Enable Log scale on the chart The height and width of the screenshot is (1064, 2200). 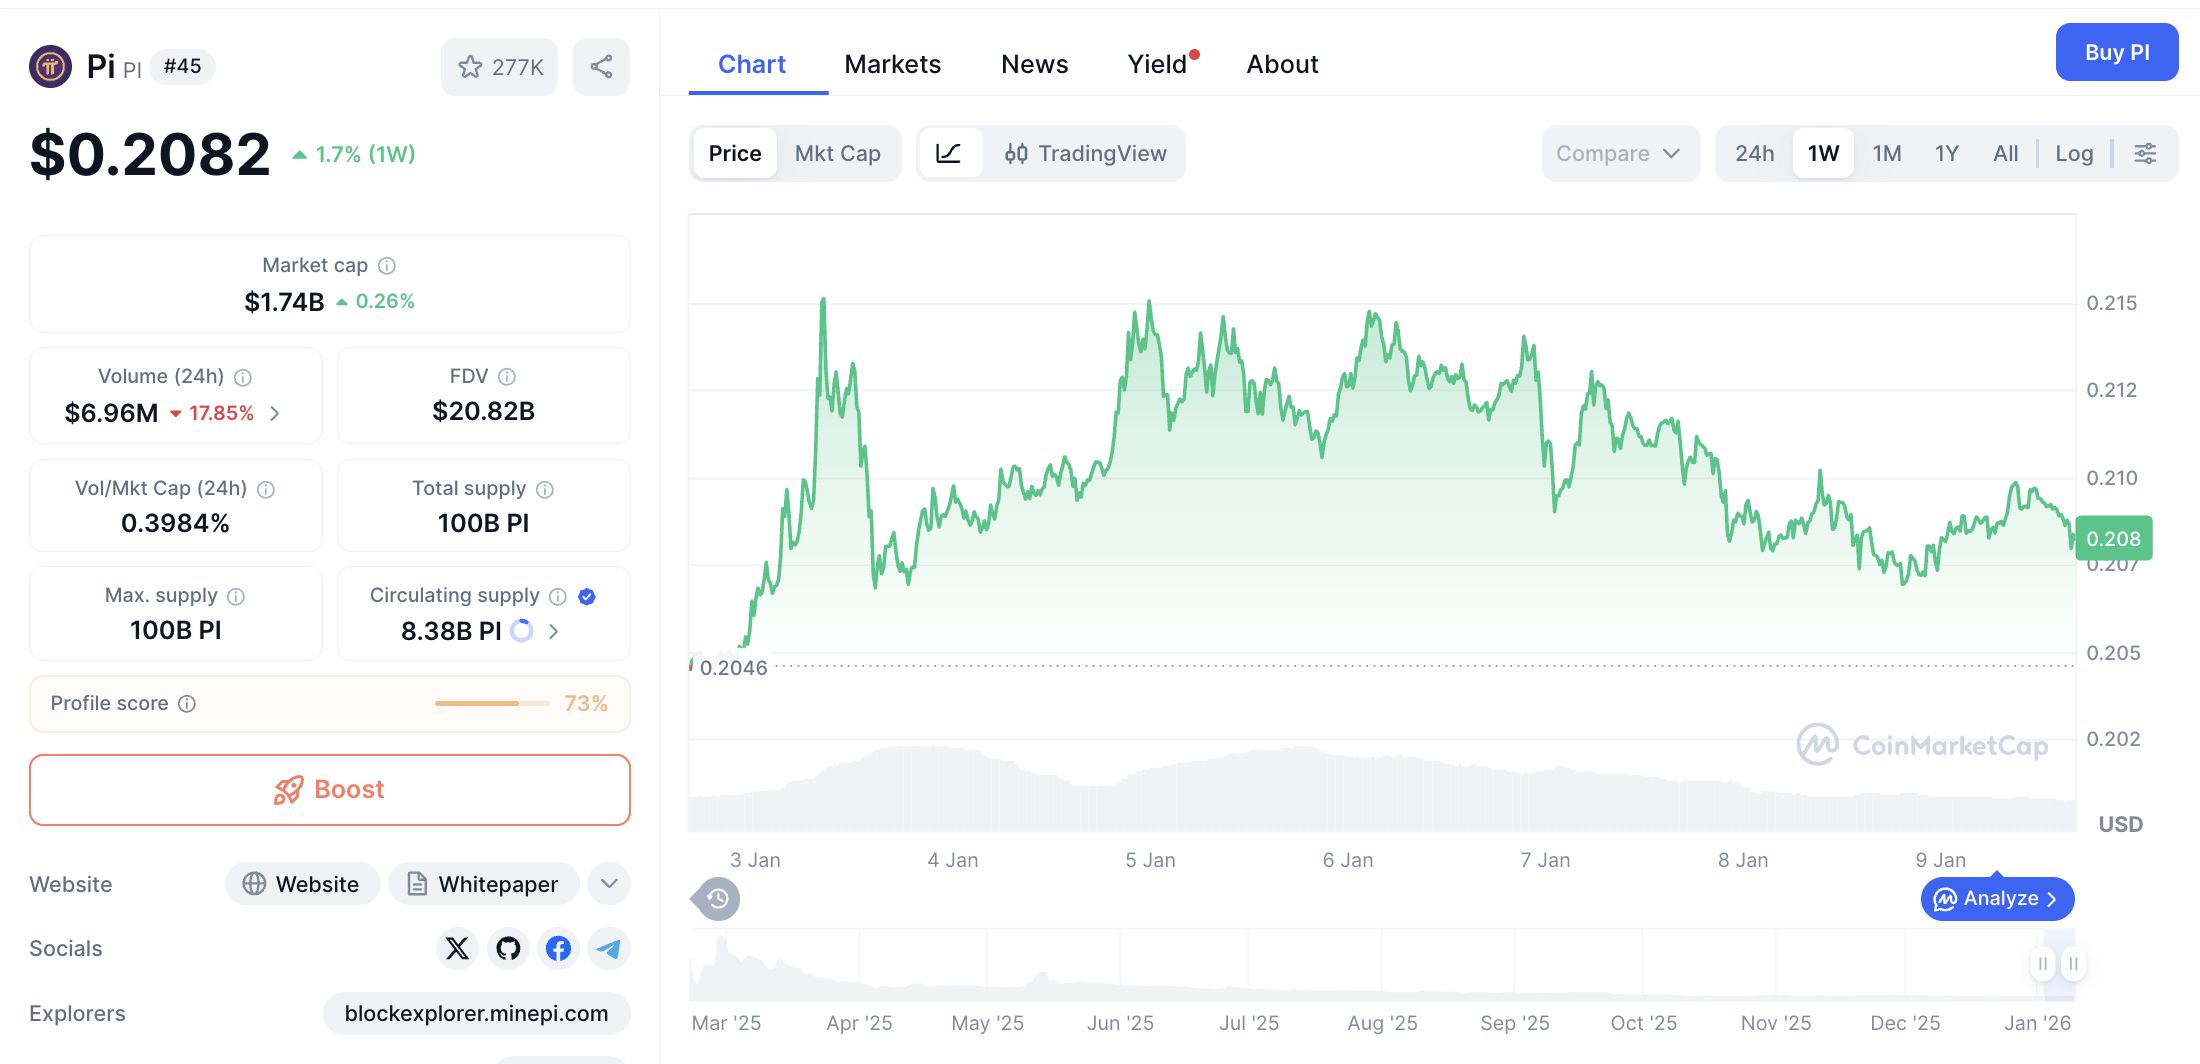(x=2074, y=153)
